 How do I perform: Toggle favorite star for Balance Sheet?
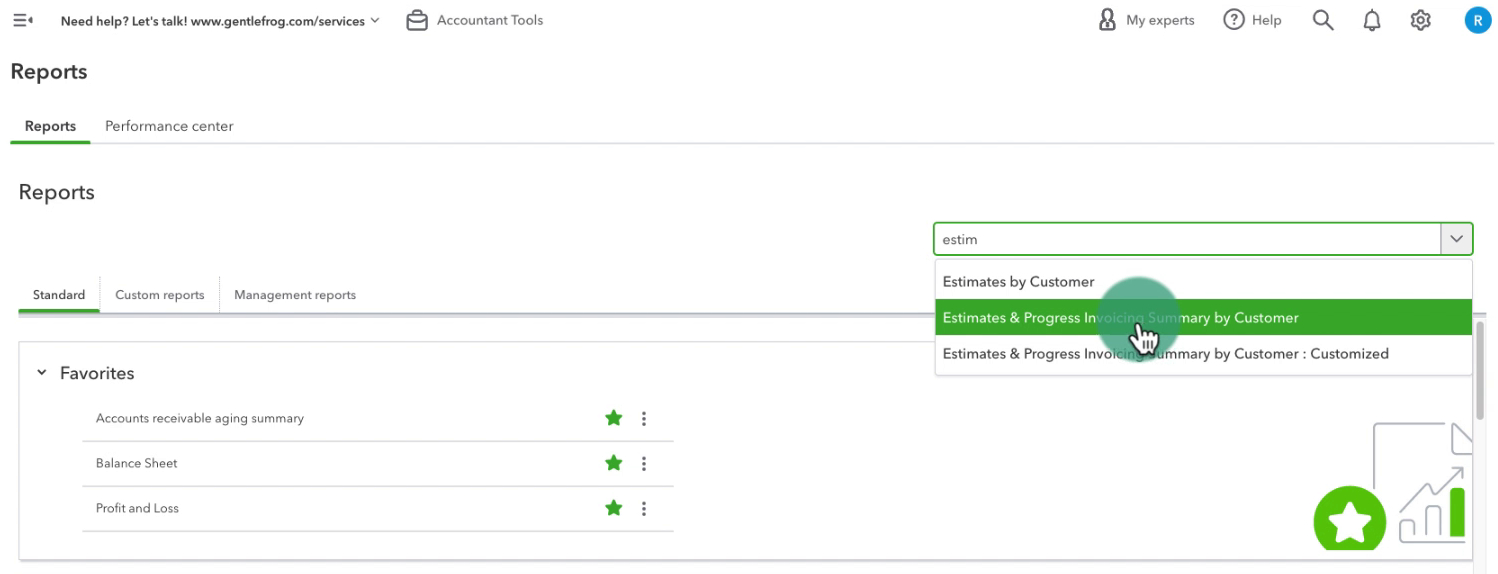pos(614,463)
